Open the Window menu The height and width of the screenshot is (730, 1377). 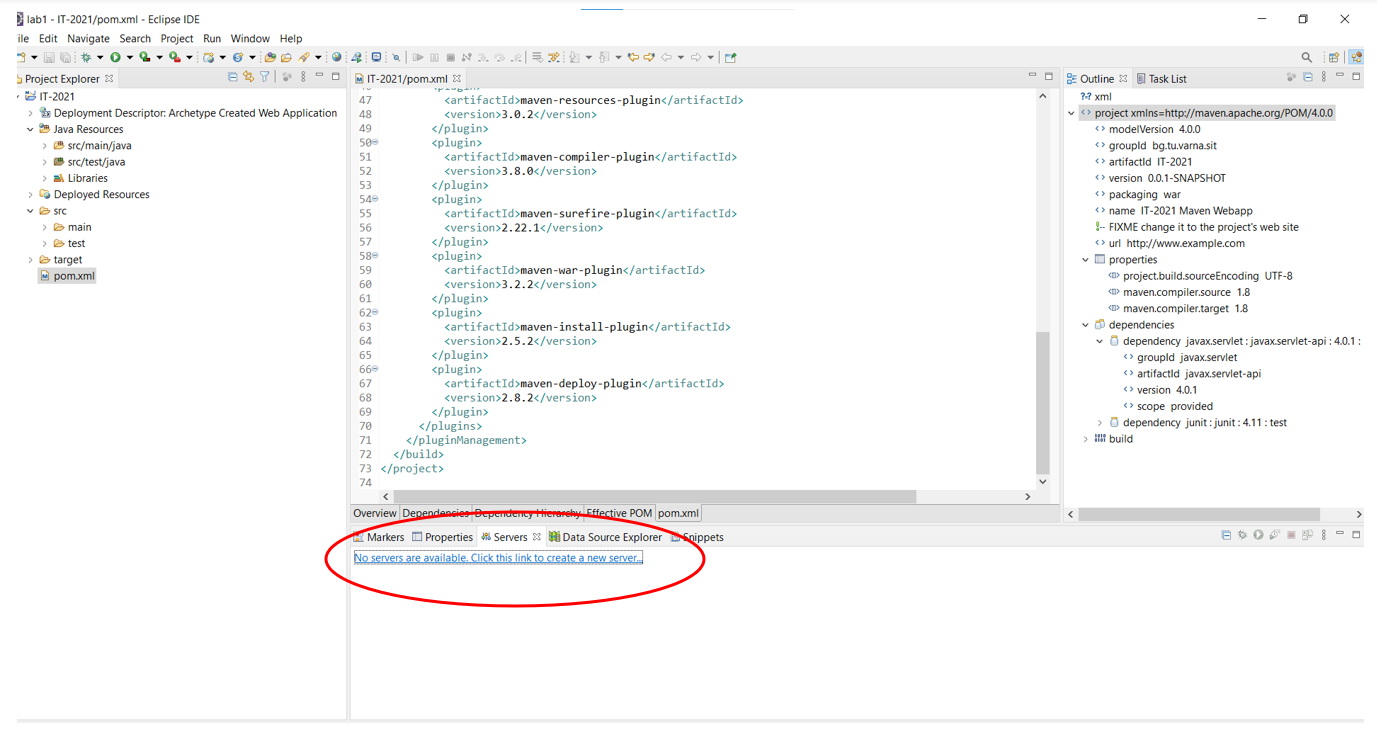tap(250, 38)
